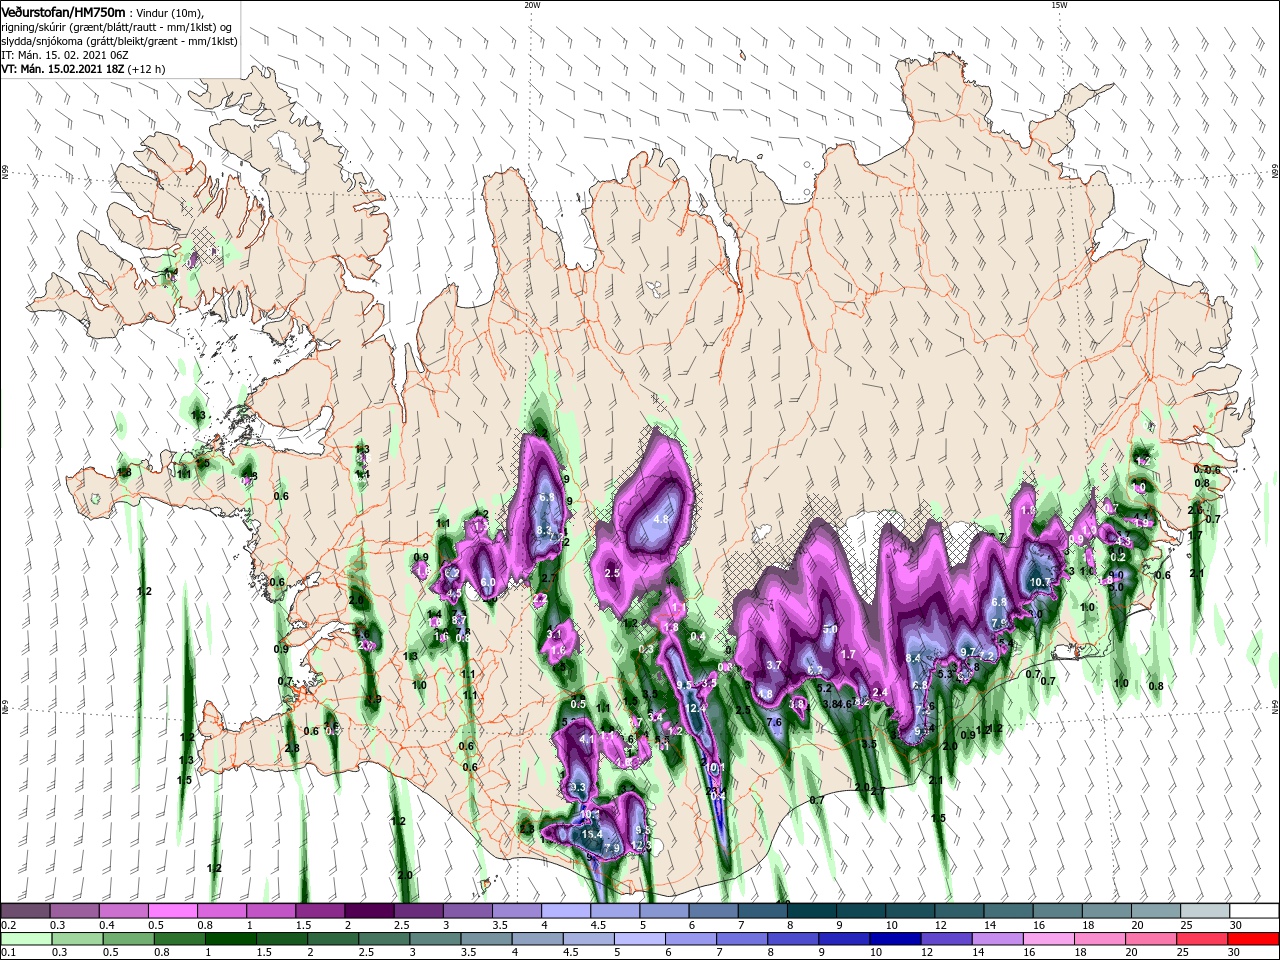The height and width of the screenshot is (960, 1280).
Task: Pick the bright pink 0.5–0.8 snow legend swatch
Action: click(172, 911)
